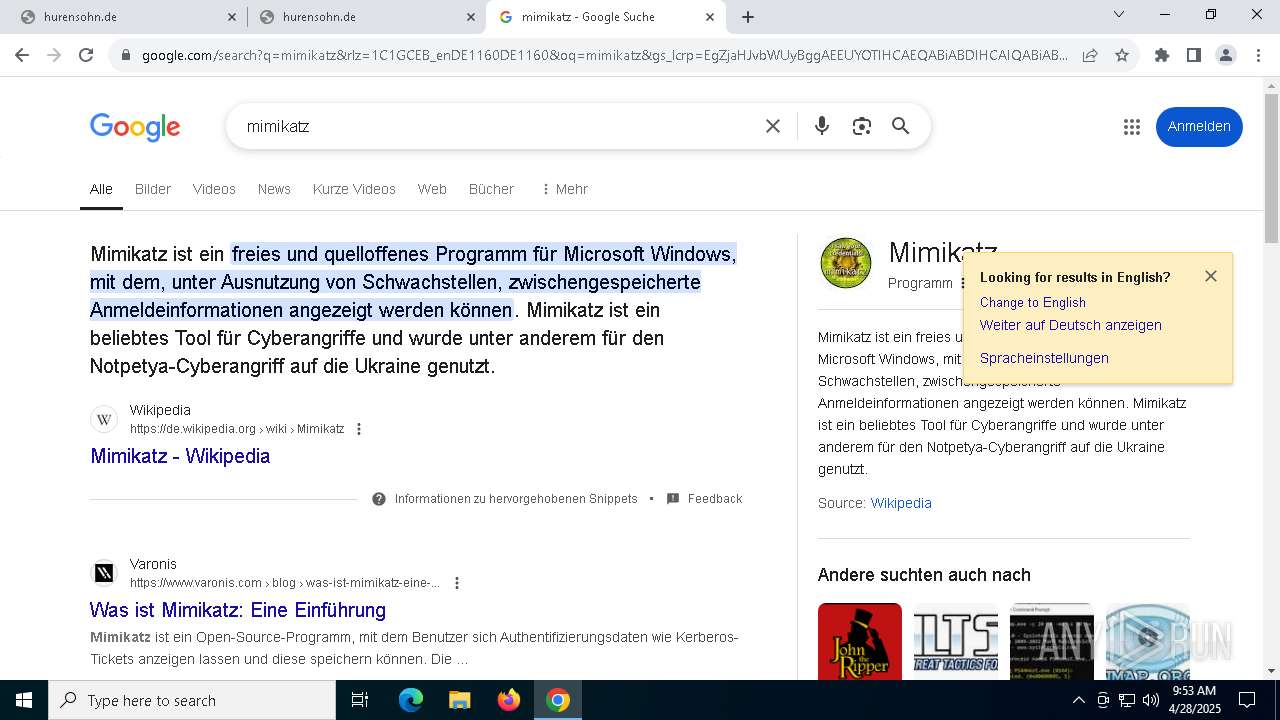The image size is (1280, 720).
Task: Launch Microsoft Edge from taskbar
Action: [x=411, y=700]
